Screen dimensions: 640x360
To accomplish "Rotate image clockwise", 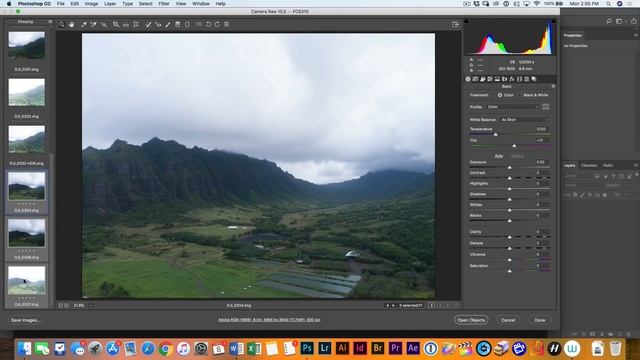I will [217, 24].
